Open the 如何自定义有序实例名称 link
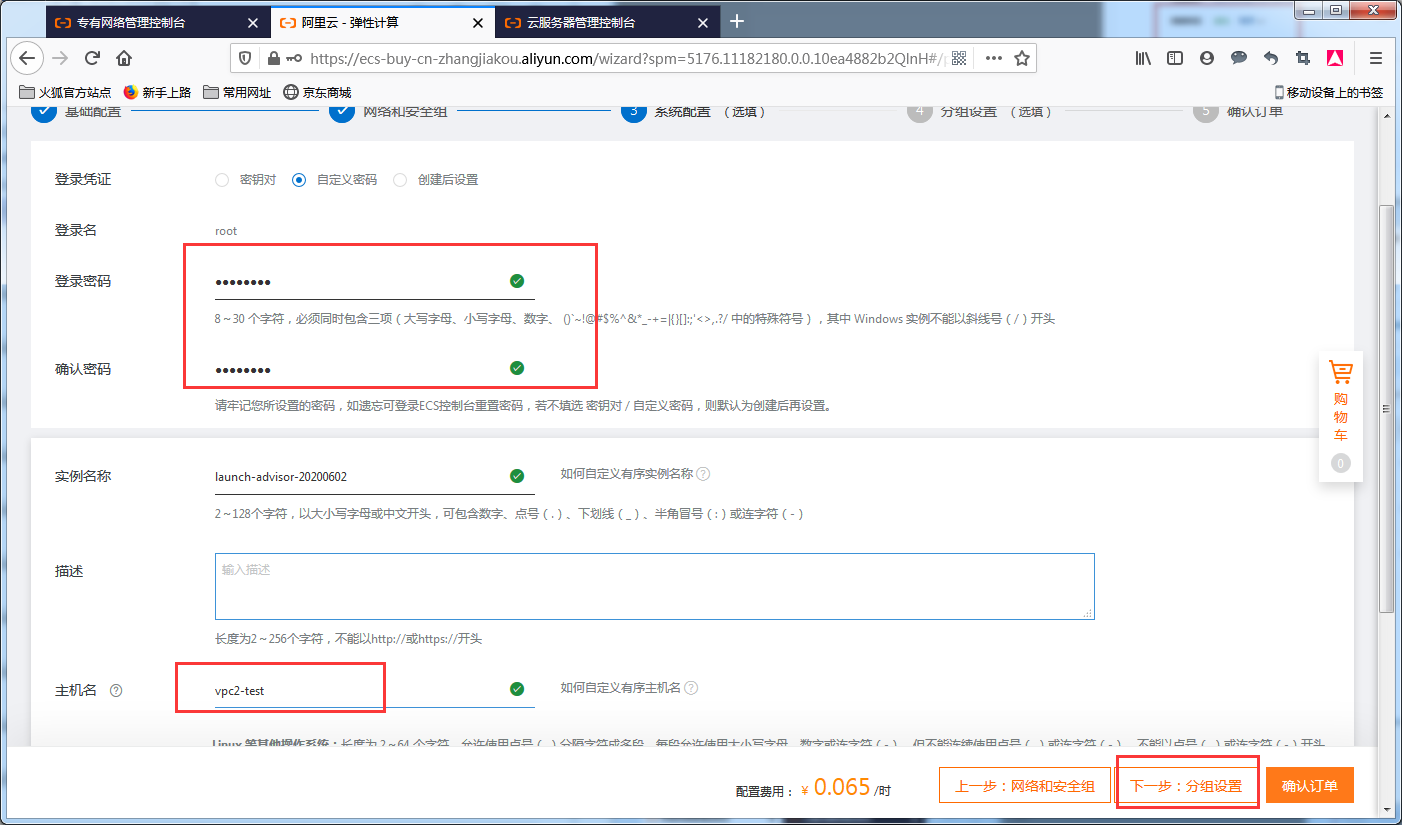 click(x=625, y=474)
